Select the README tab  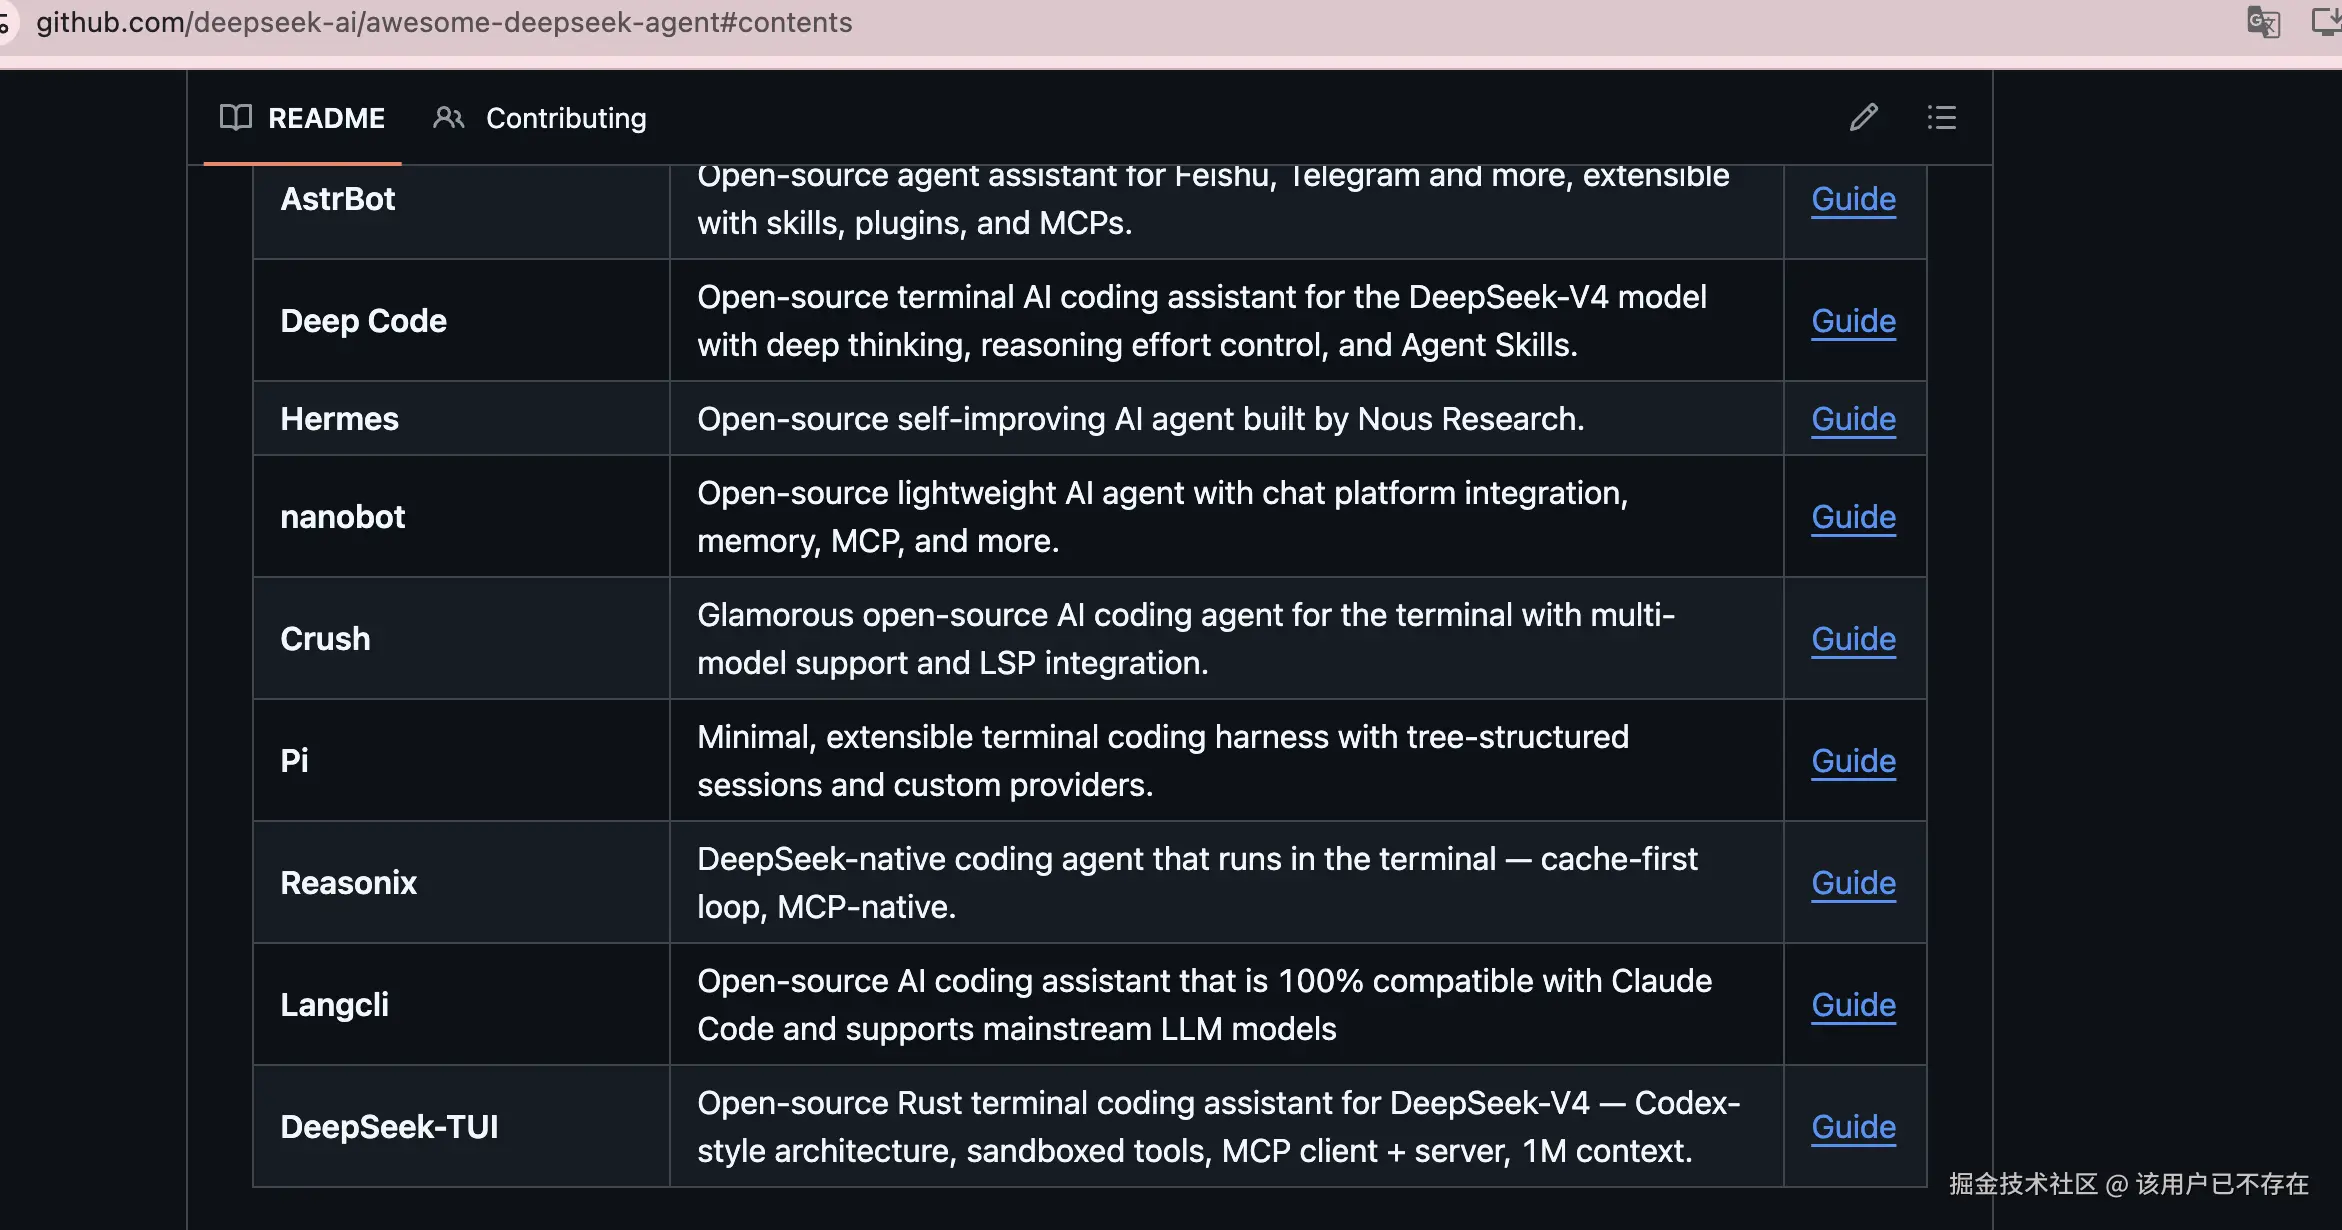tap(302, 118)
